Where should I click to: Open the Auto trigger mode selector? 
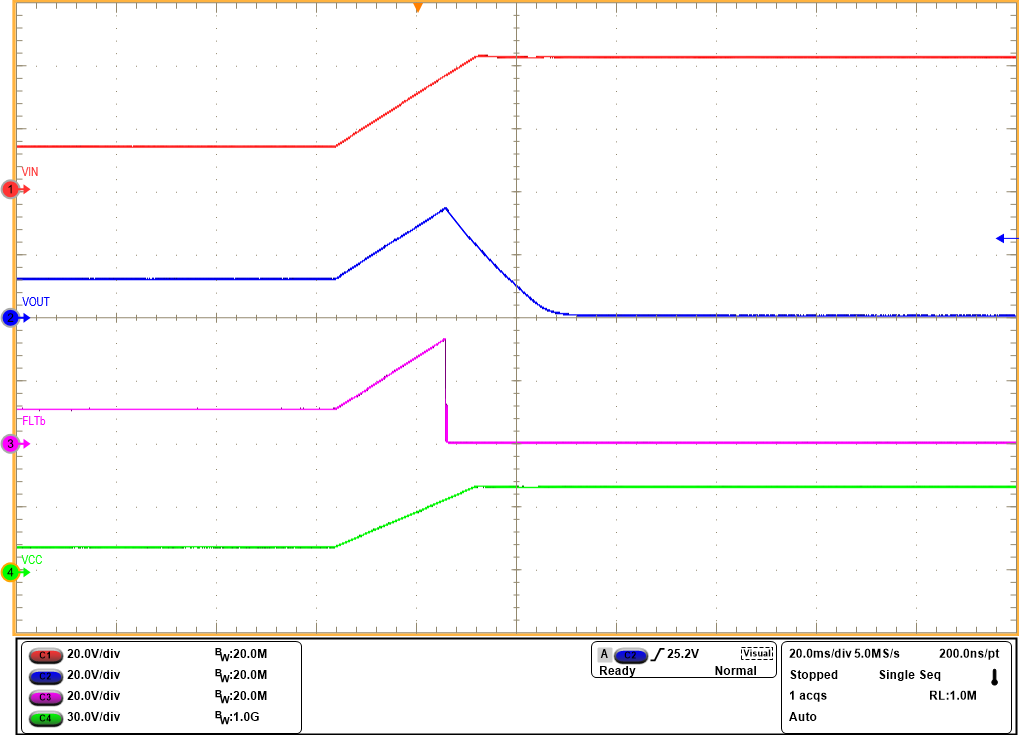click(802, 718)
